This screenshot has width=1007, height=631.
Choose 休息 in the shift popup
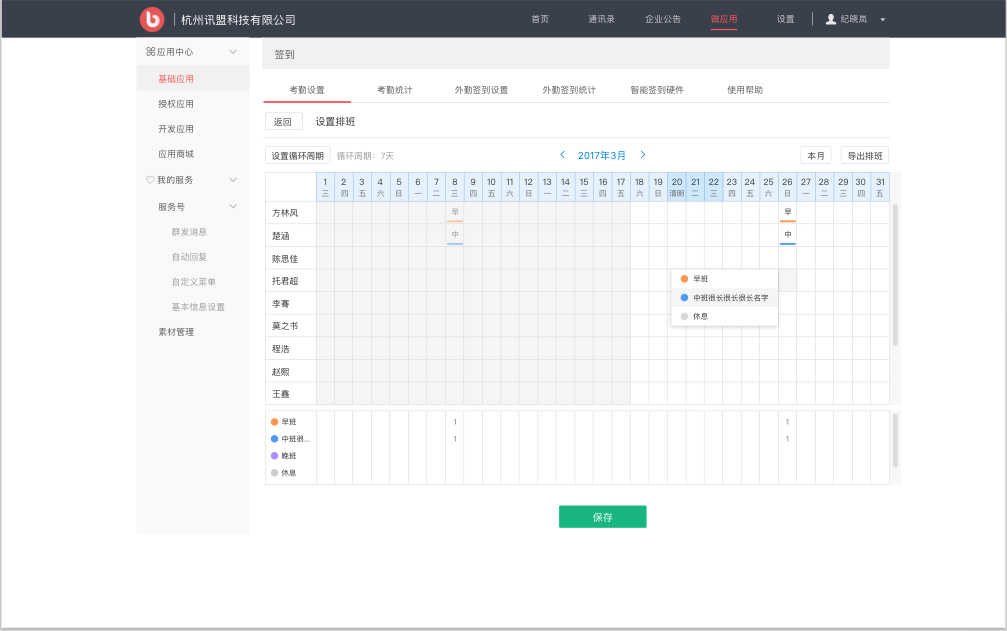click(x=724, y=316)
